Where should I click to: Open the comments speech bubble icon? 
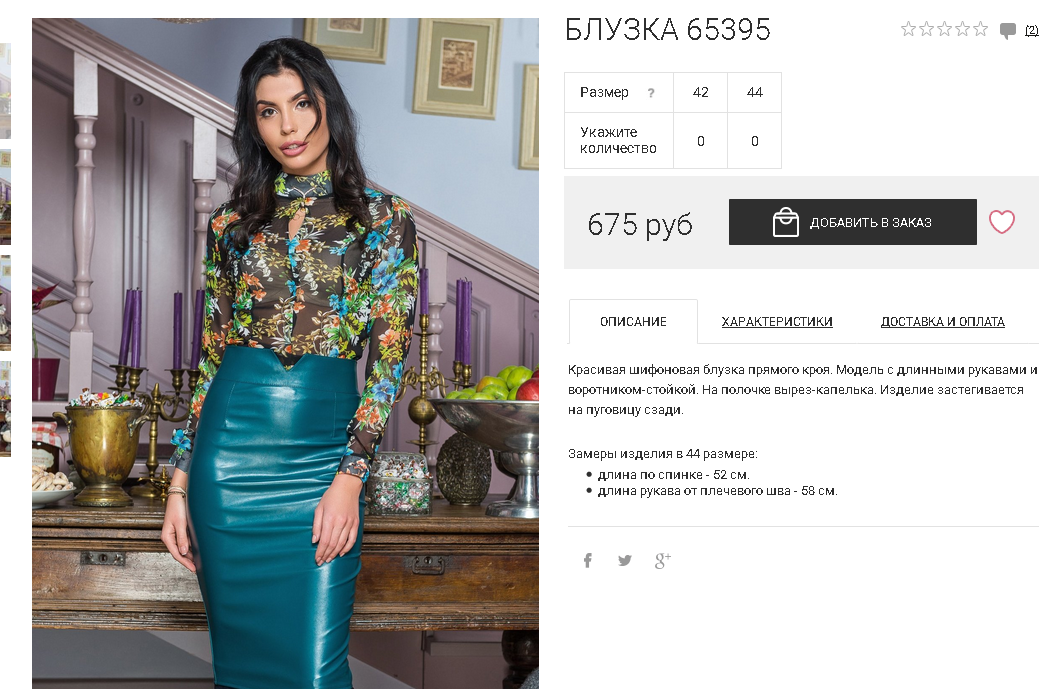1007,30
